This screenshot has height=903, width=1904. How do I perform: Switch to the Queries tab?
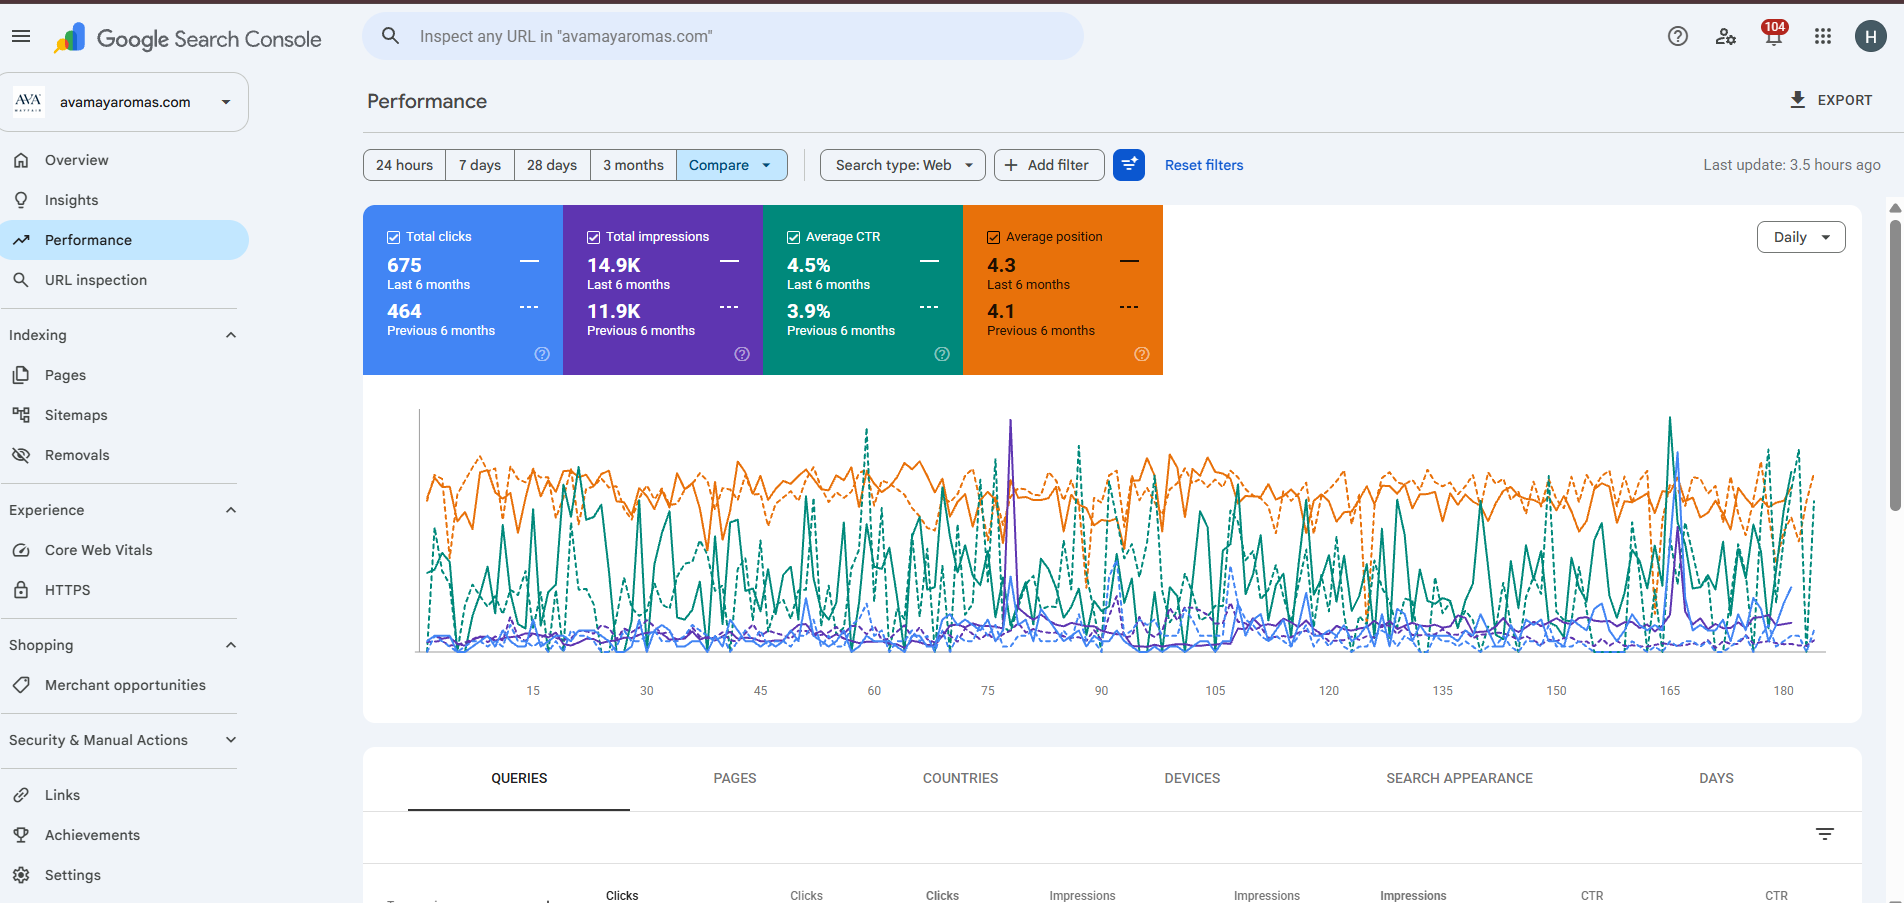pyautogui.click(x=519, y=778)
